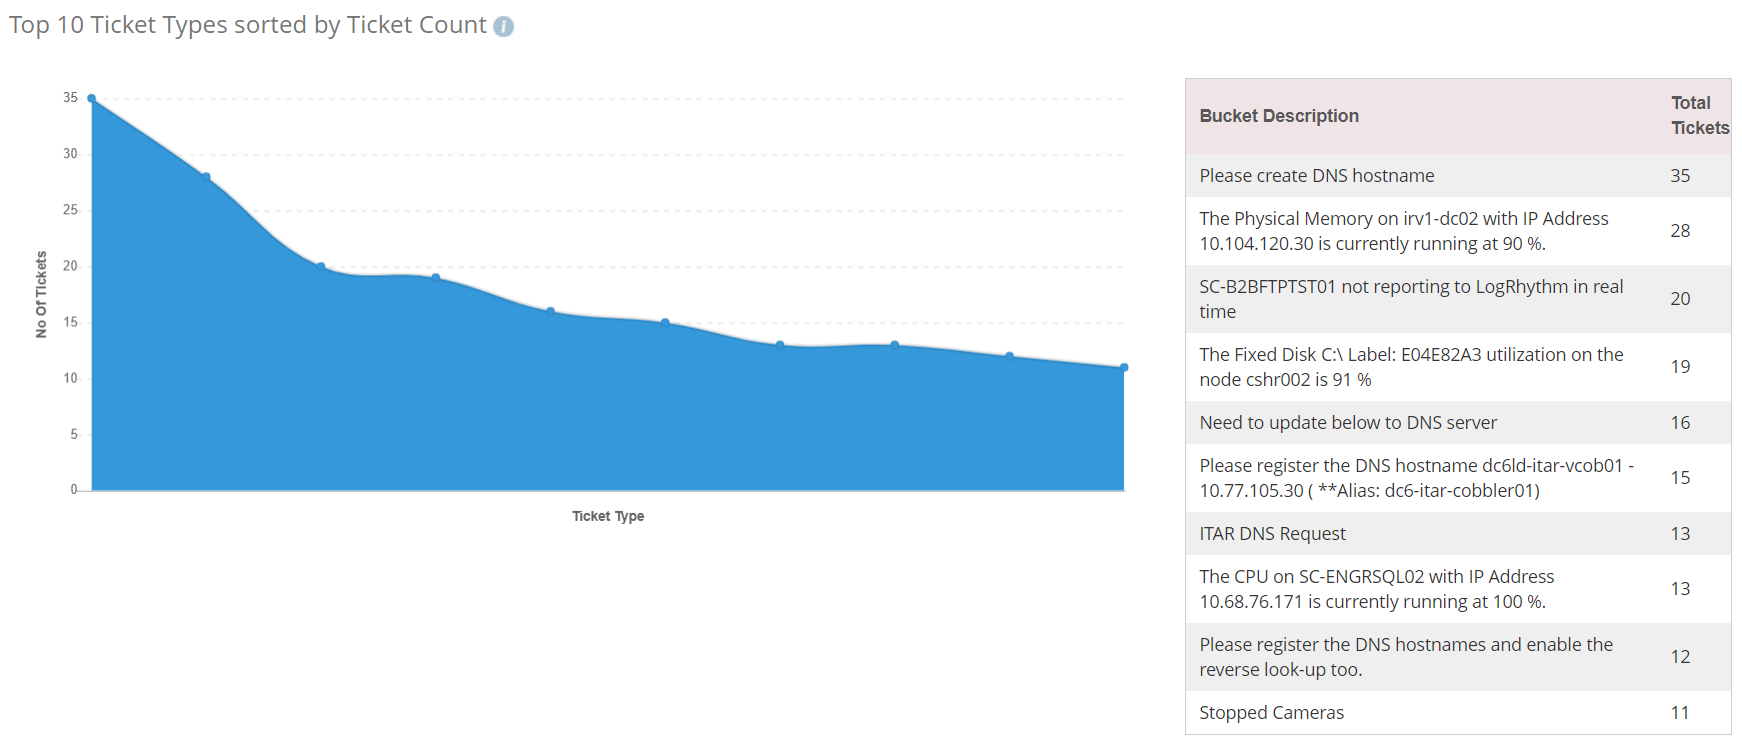This screenshot has height=754, width=1742.
Task: Click the 'No Of Tickets' y-axis label
Action: coord(41,294)
